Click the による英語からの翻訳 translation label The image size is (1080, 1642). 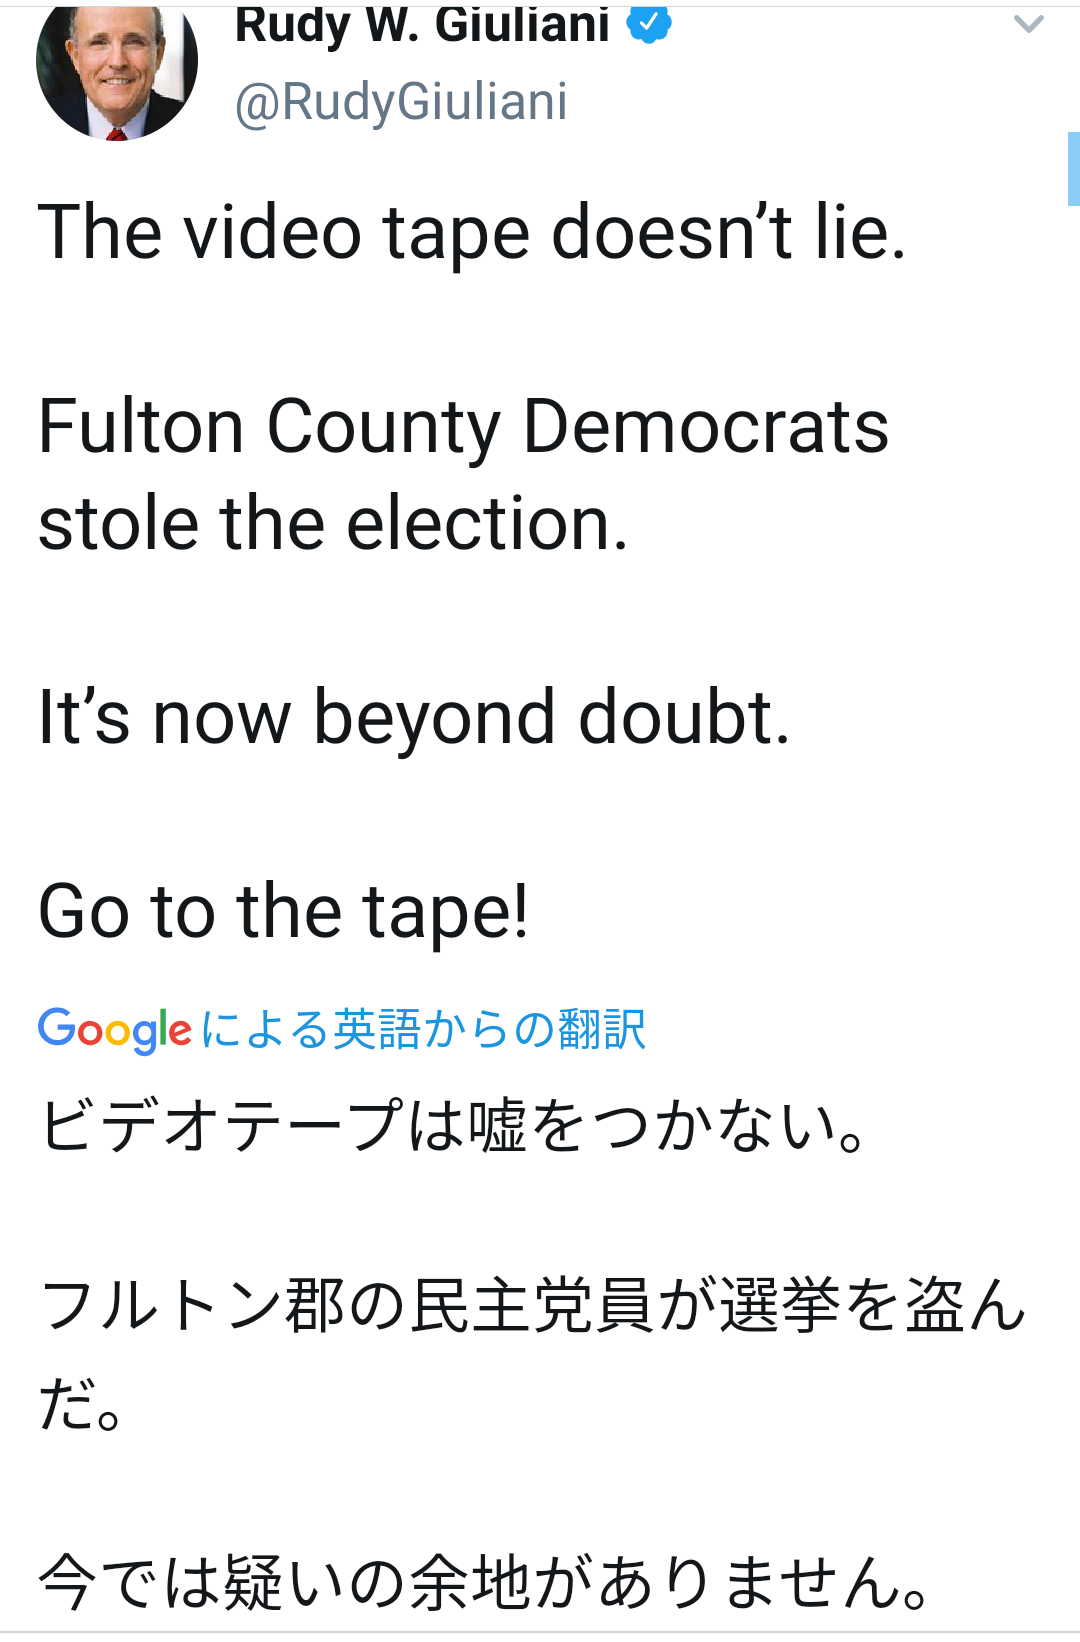423,1029
